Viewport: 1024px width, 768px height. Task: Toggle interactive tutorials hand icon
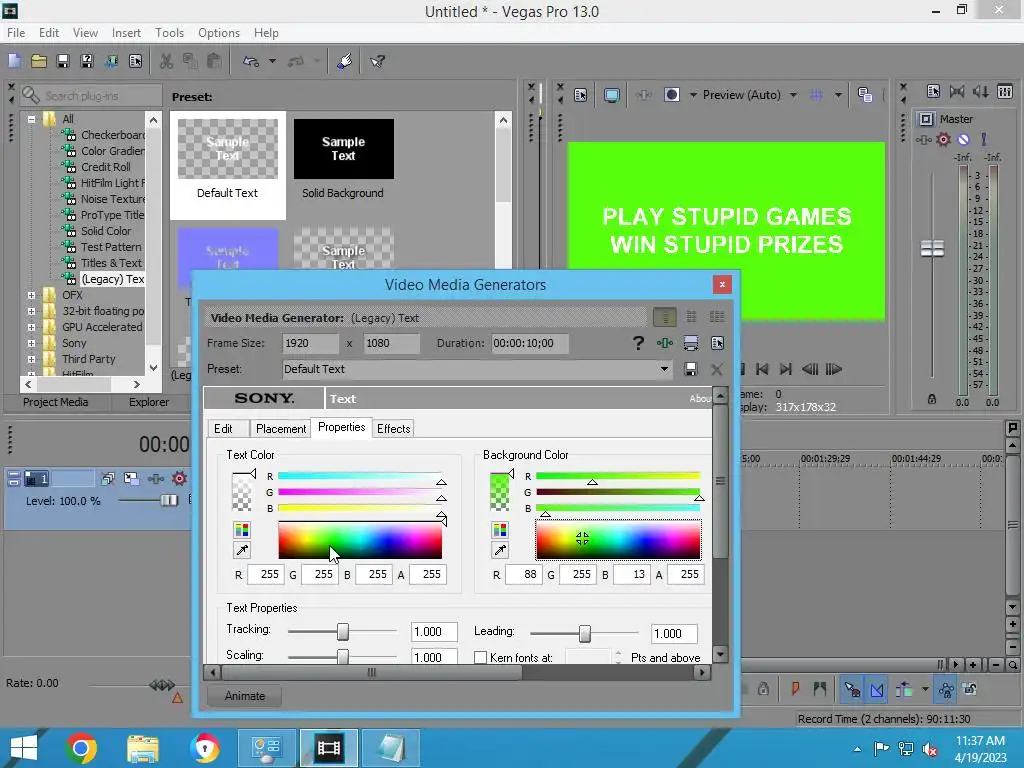[x=345, y=61]
